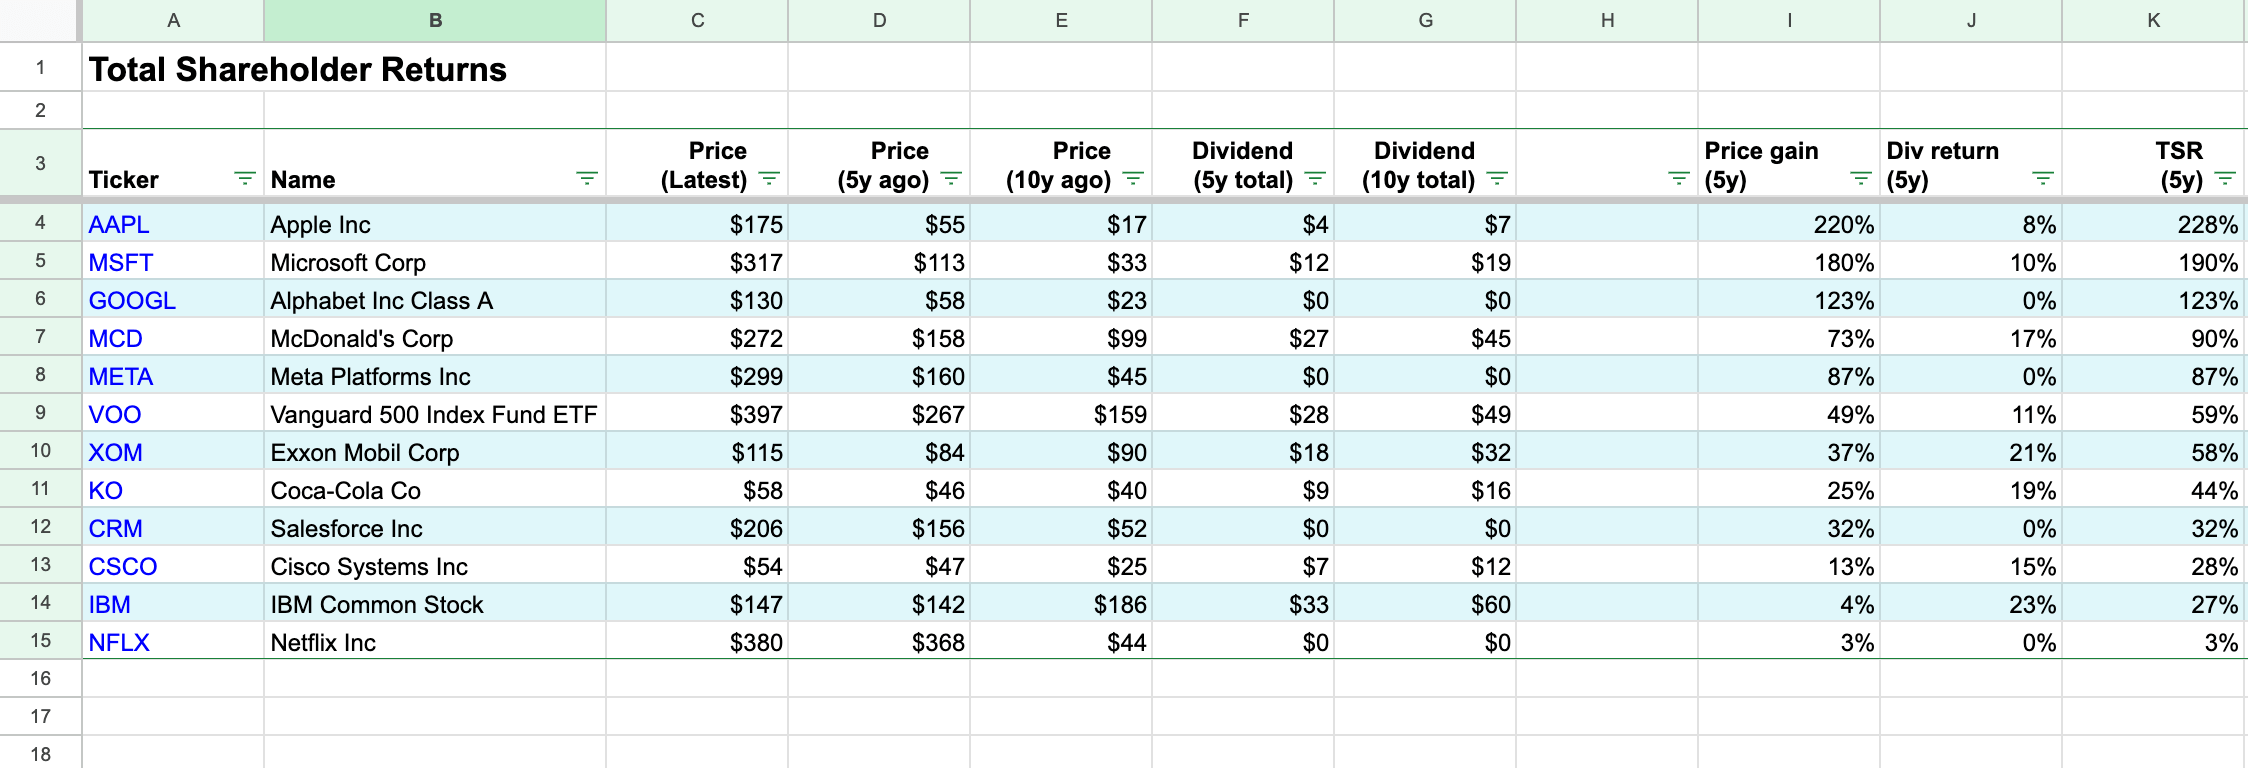Open the XOM ticker link
The image size is (2248, 768).
tap(115, 453)
